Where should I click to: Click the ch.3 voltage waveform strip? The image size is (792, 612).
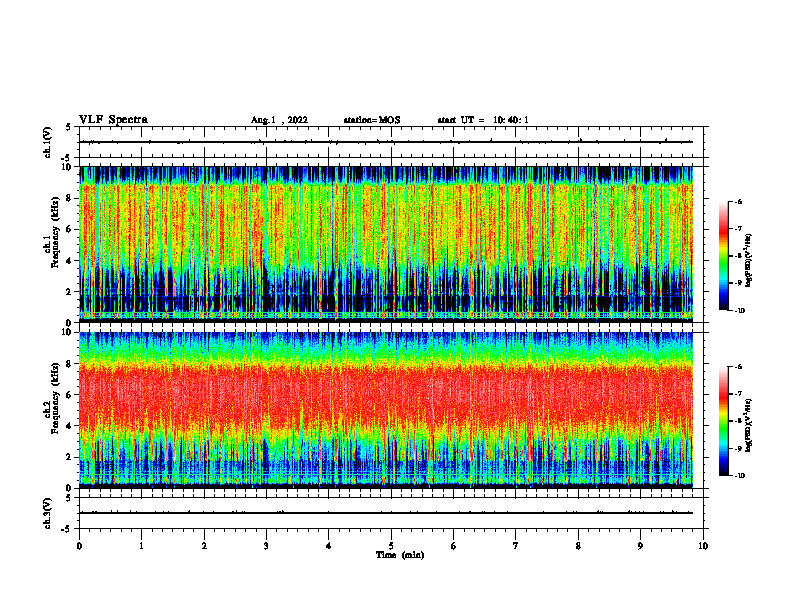pos(391,513)
